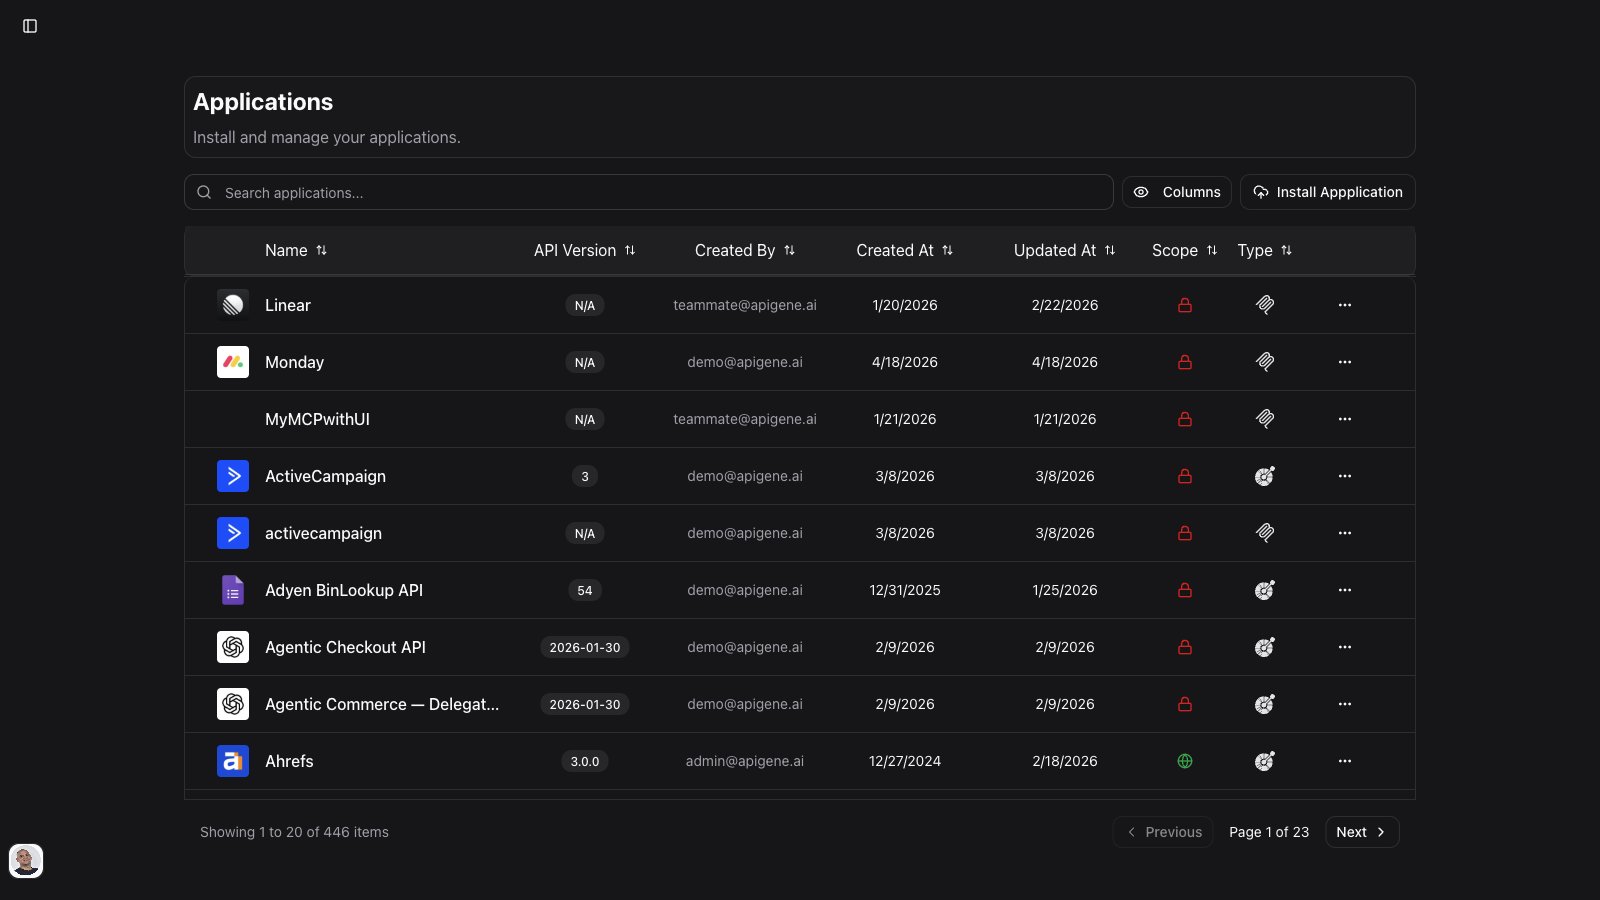
Task: Click the Agentic Commerce logo
Action: point(233,704)
